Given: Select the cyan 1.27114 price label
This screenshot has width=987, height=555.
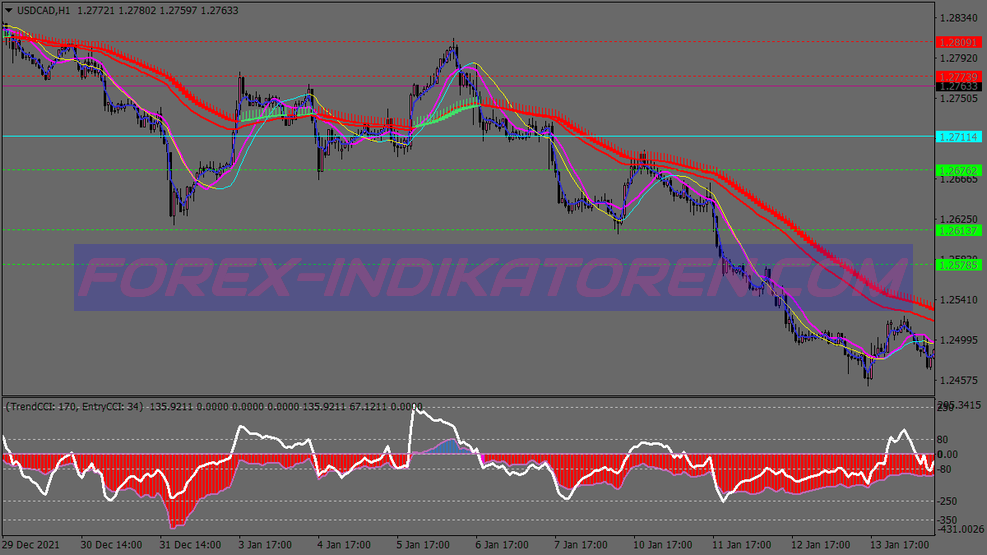Looking at the screenshot, I should point(959,137).
